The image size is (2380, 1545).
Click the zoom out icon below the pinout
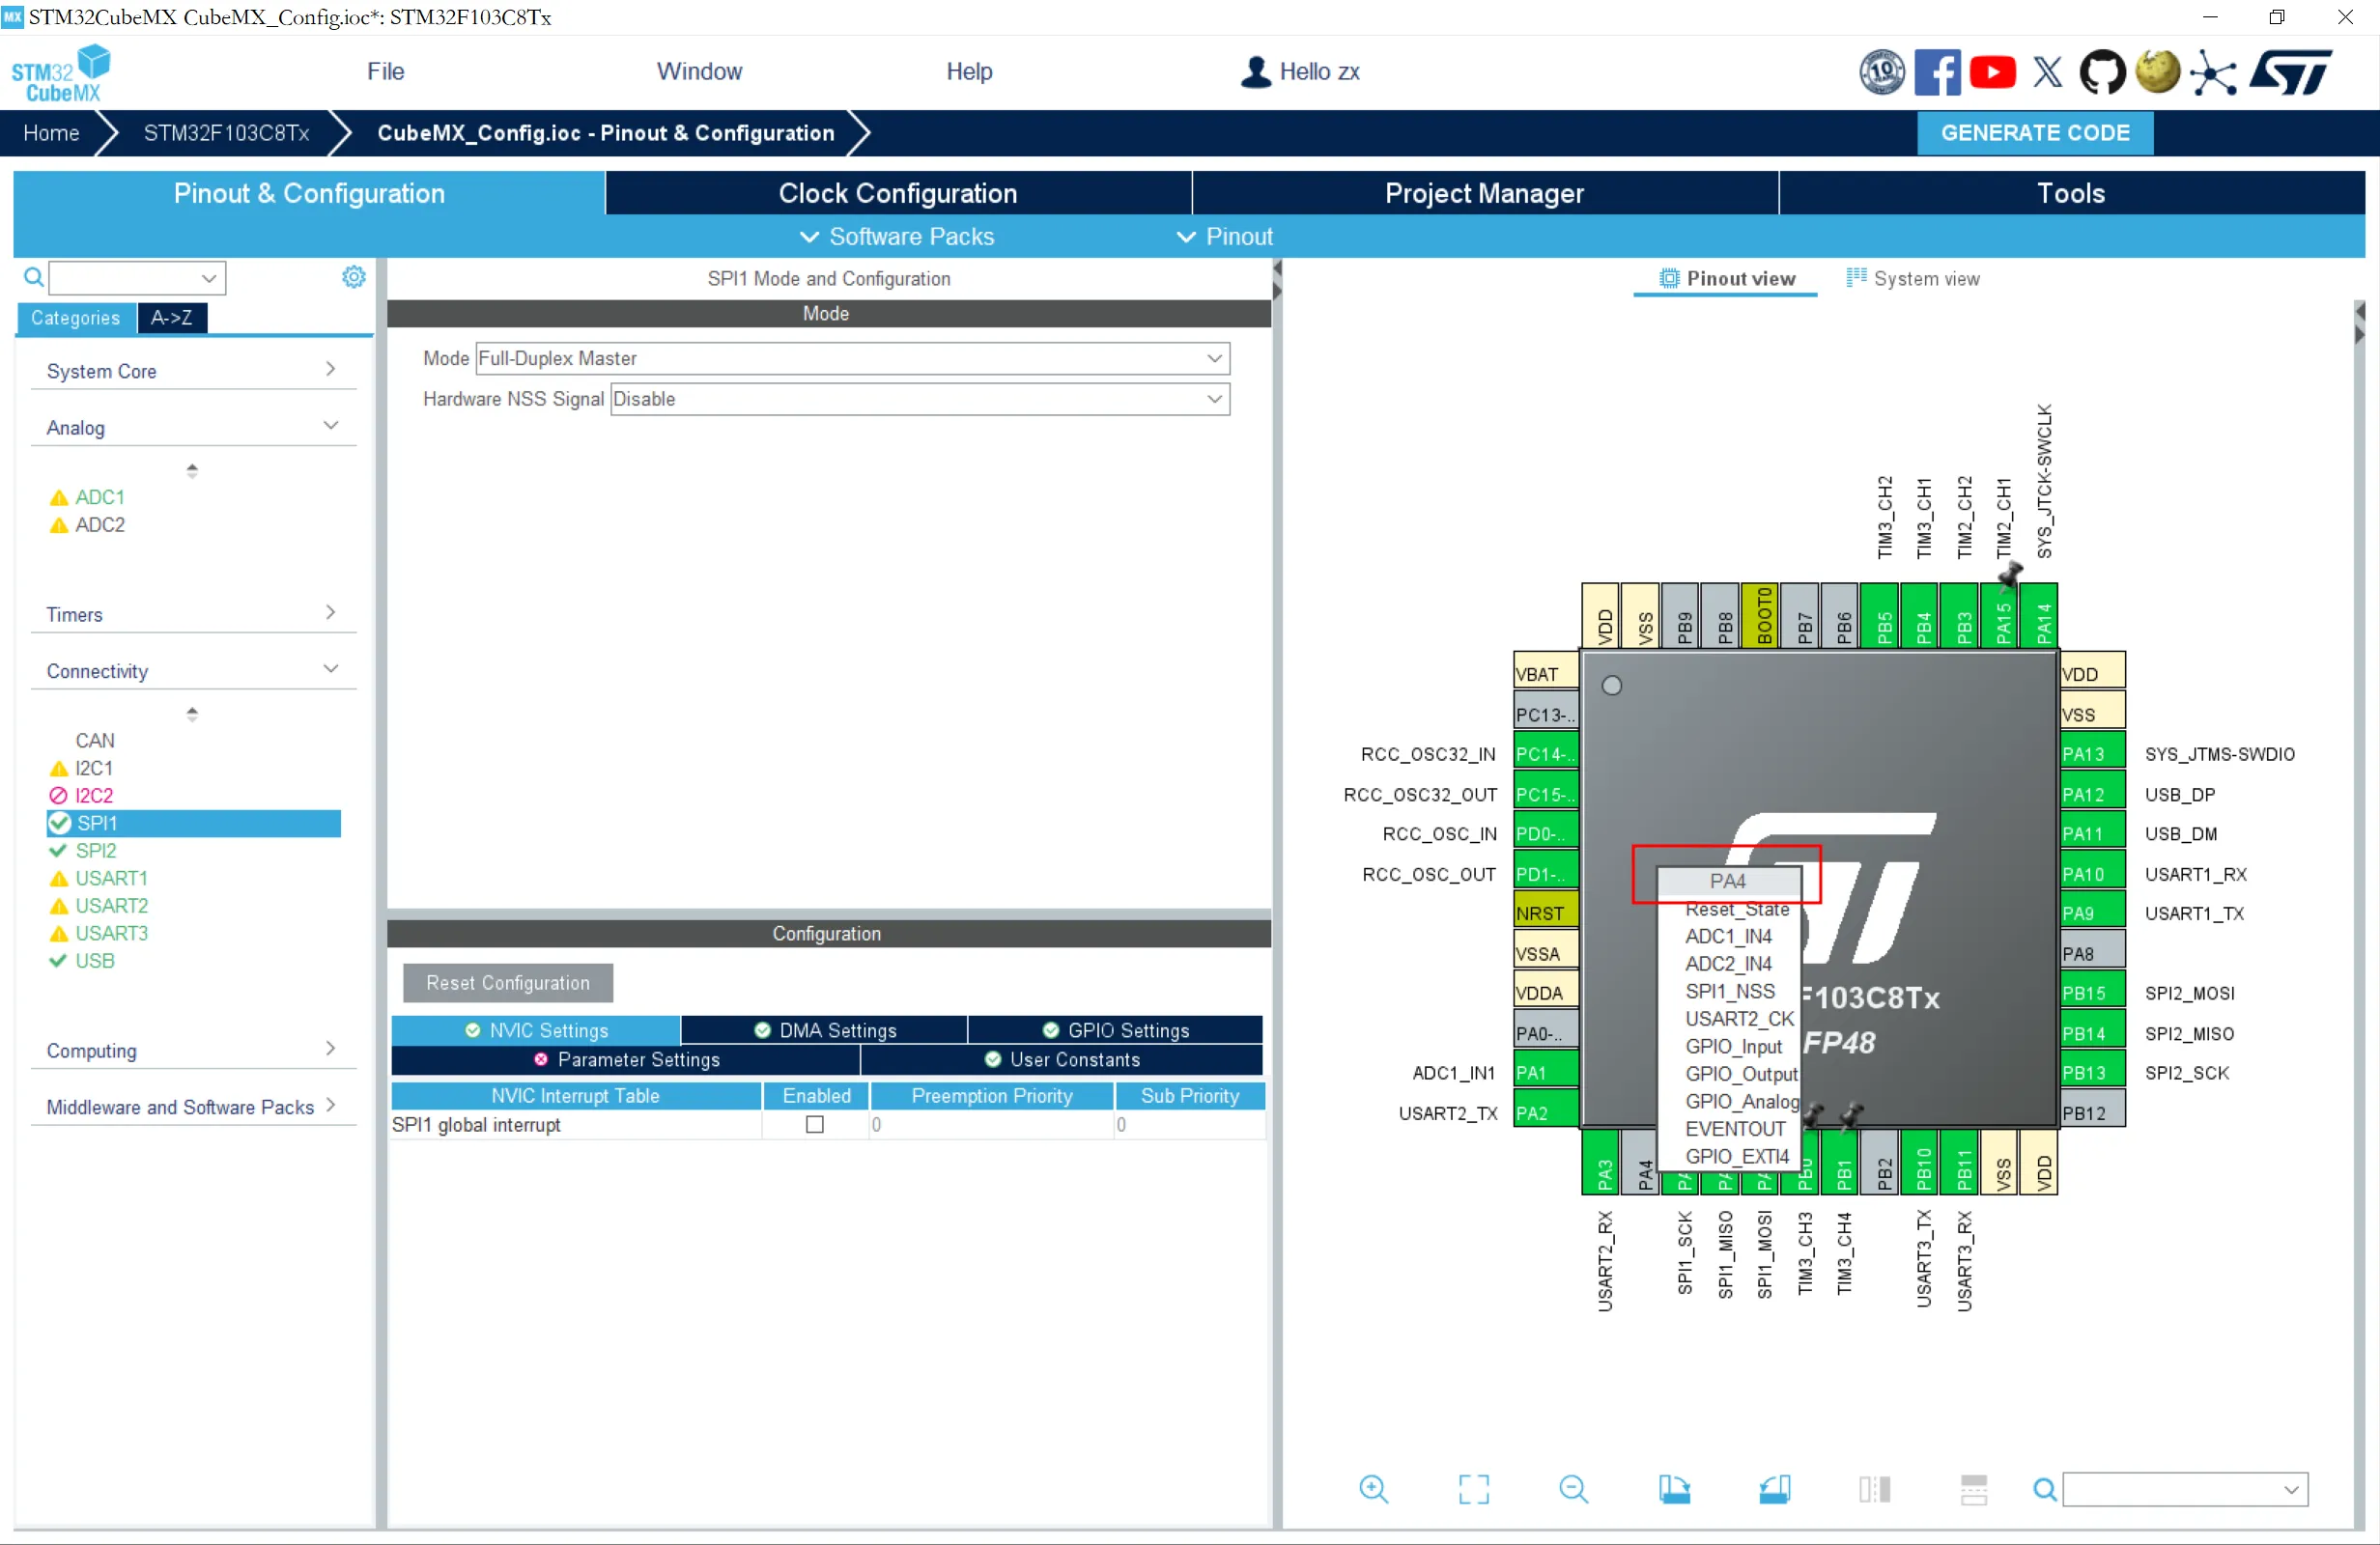pos(1573,1489)
